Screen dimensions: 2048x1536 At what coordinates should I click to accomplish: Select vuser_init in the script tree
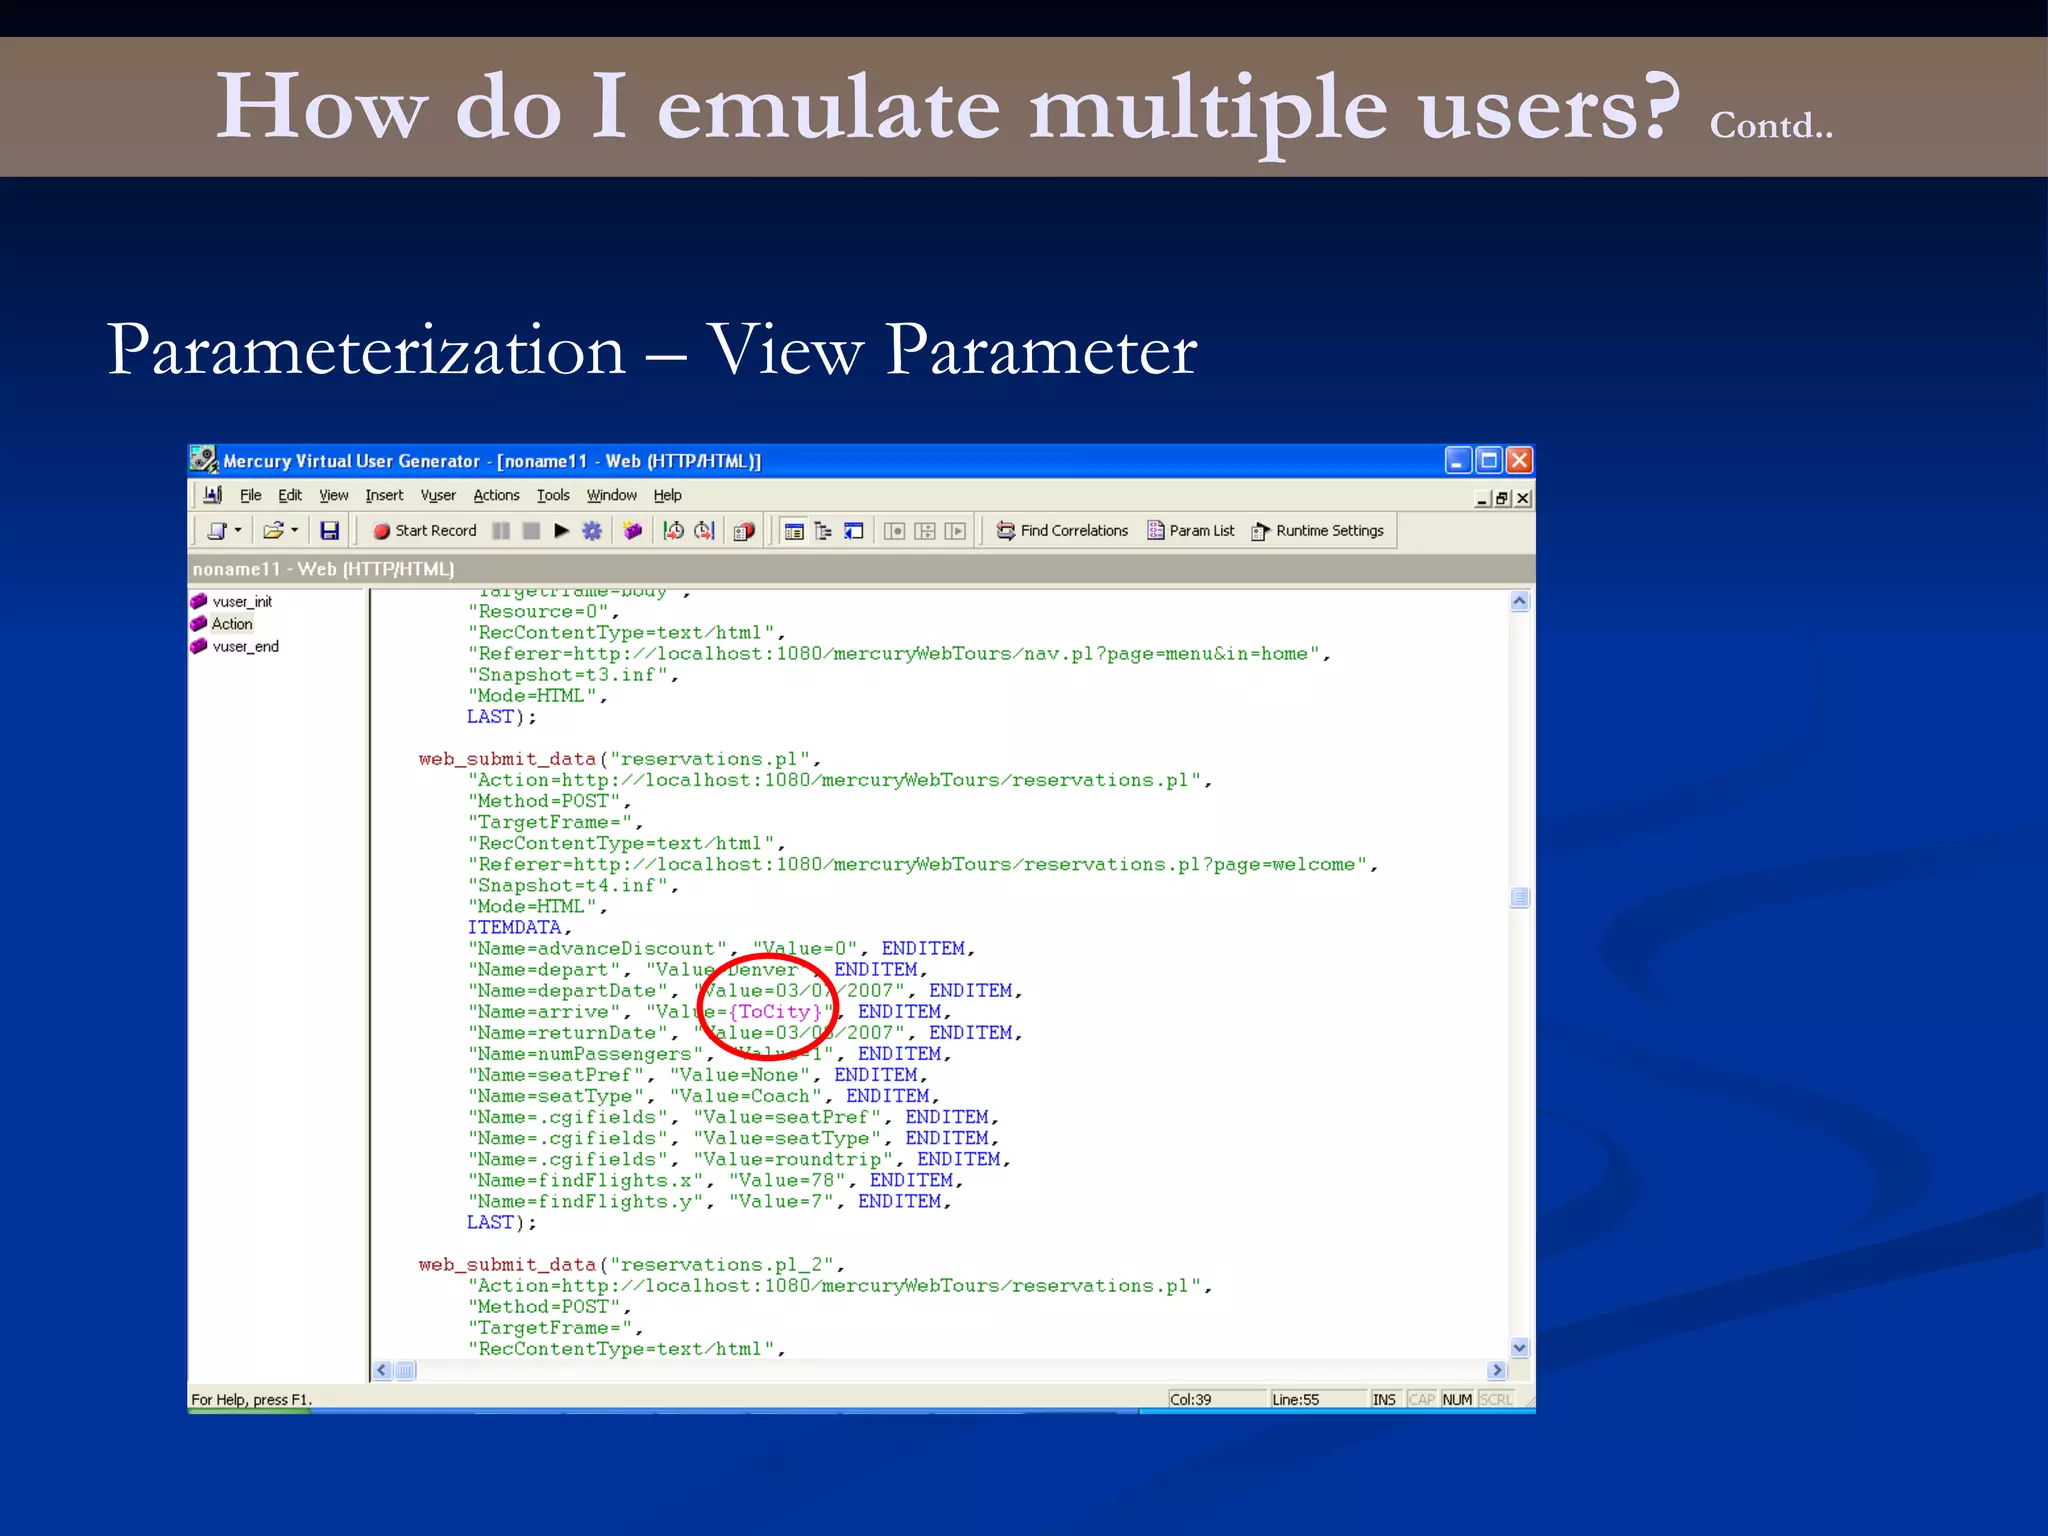coord(242,601)
